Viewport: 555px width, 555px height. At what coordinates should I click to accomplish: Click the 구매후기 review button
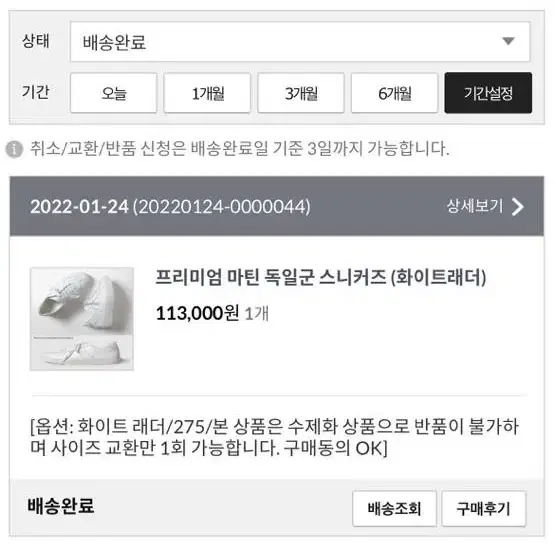[x=484, y=509]
